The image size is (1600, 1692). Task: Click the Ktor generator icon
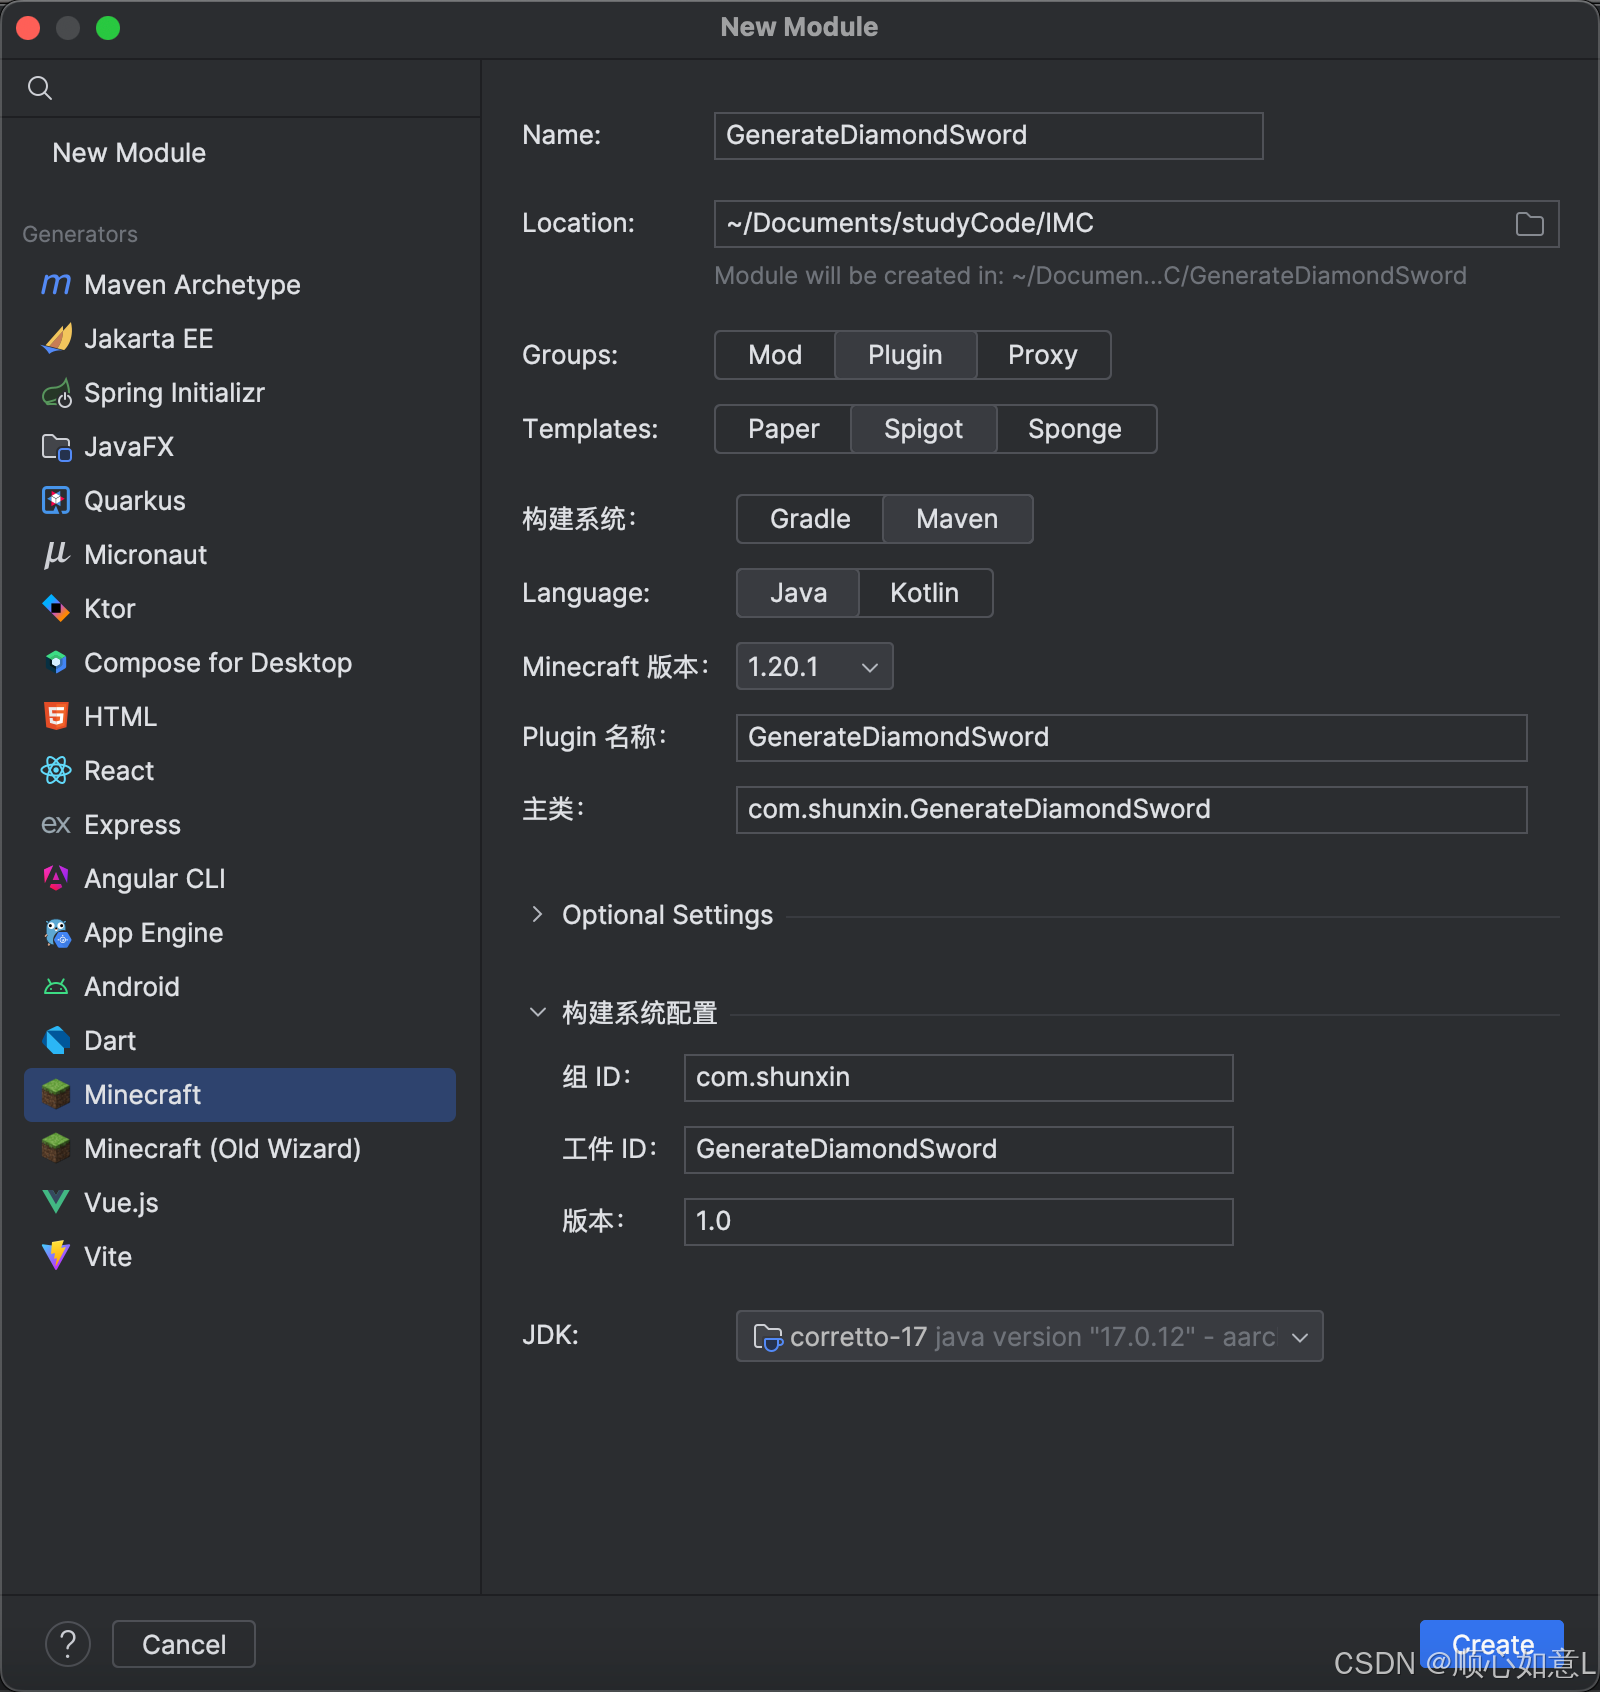[56, 609]
